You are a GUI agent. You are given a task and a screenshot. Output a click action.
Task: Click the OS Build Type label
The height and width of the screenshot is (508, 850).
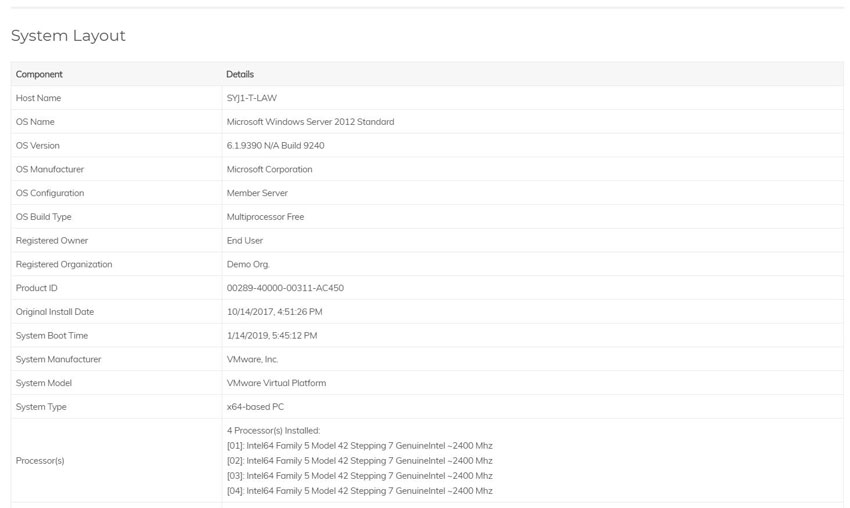[x=43, y=217]
